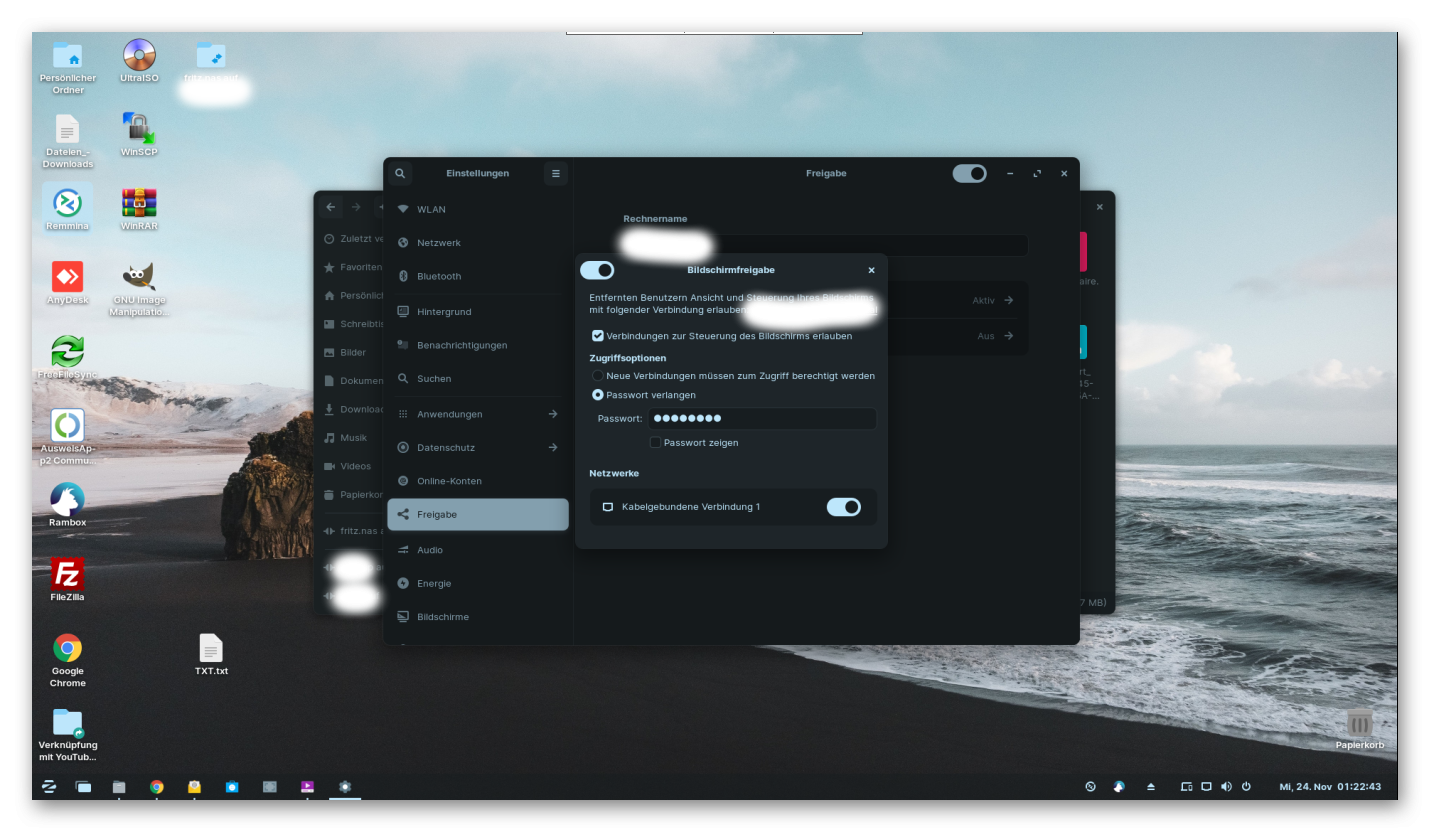Open Papierkorb trash icon on desktop
This screenshot has height=832, width=1430.
pyautogui.click(x=1359, y=729)
